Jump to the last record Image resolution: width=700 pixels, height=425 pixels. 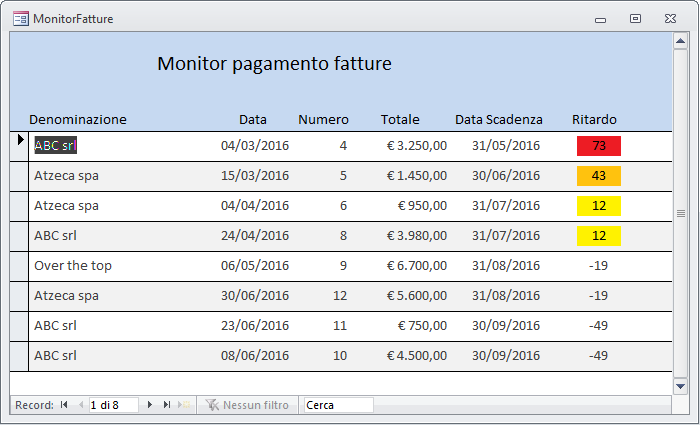click(167, 405)
